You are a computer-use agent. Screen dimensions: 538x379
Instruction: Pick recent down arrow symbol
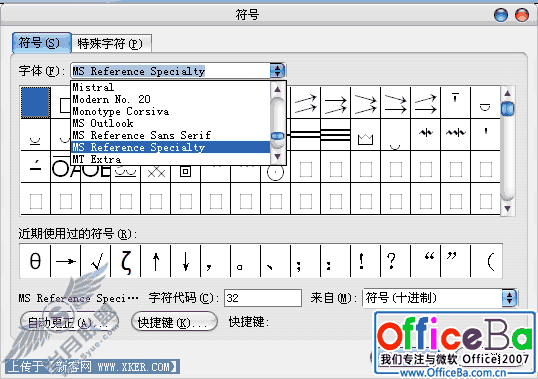186,261
